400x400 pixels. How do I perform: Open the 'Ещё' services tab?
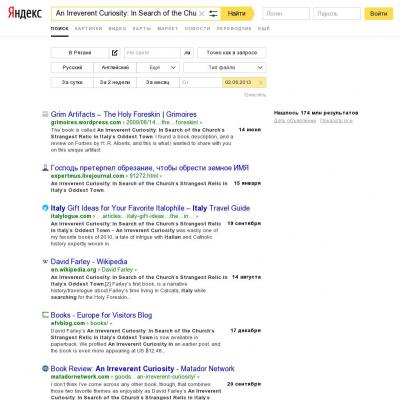point(263,29)
